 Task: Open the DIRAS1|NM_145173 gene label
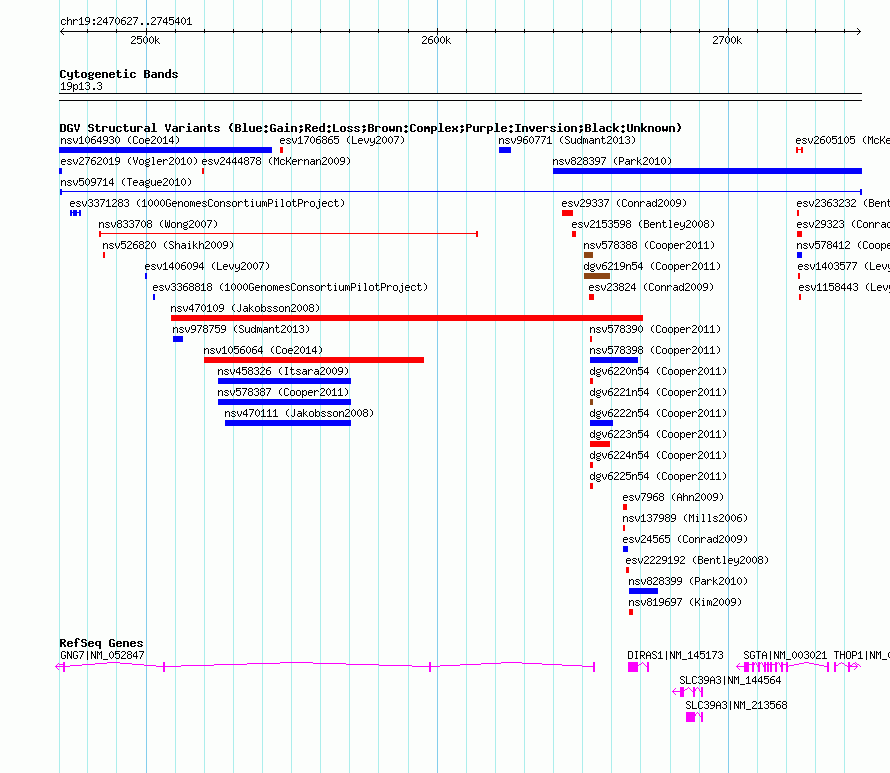coord(675,656)
